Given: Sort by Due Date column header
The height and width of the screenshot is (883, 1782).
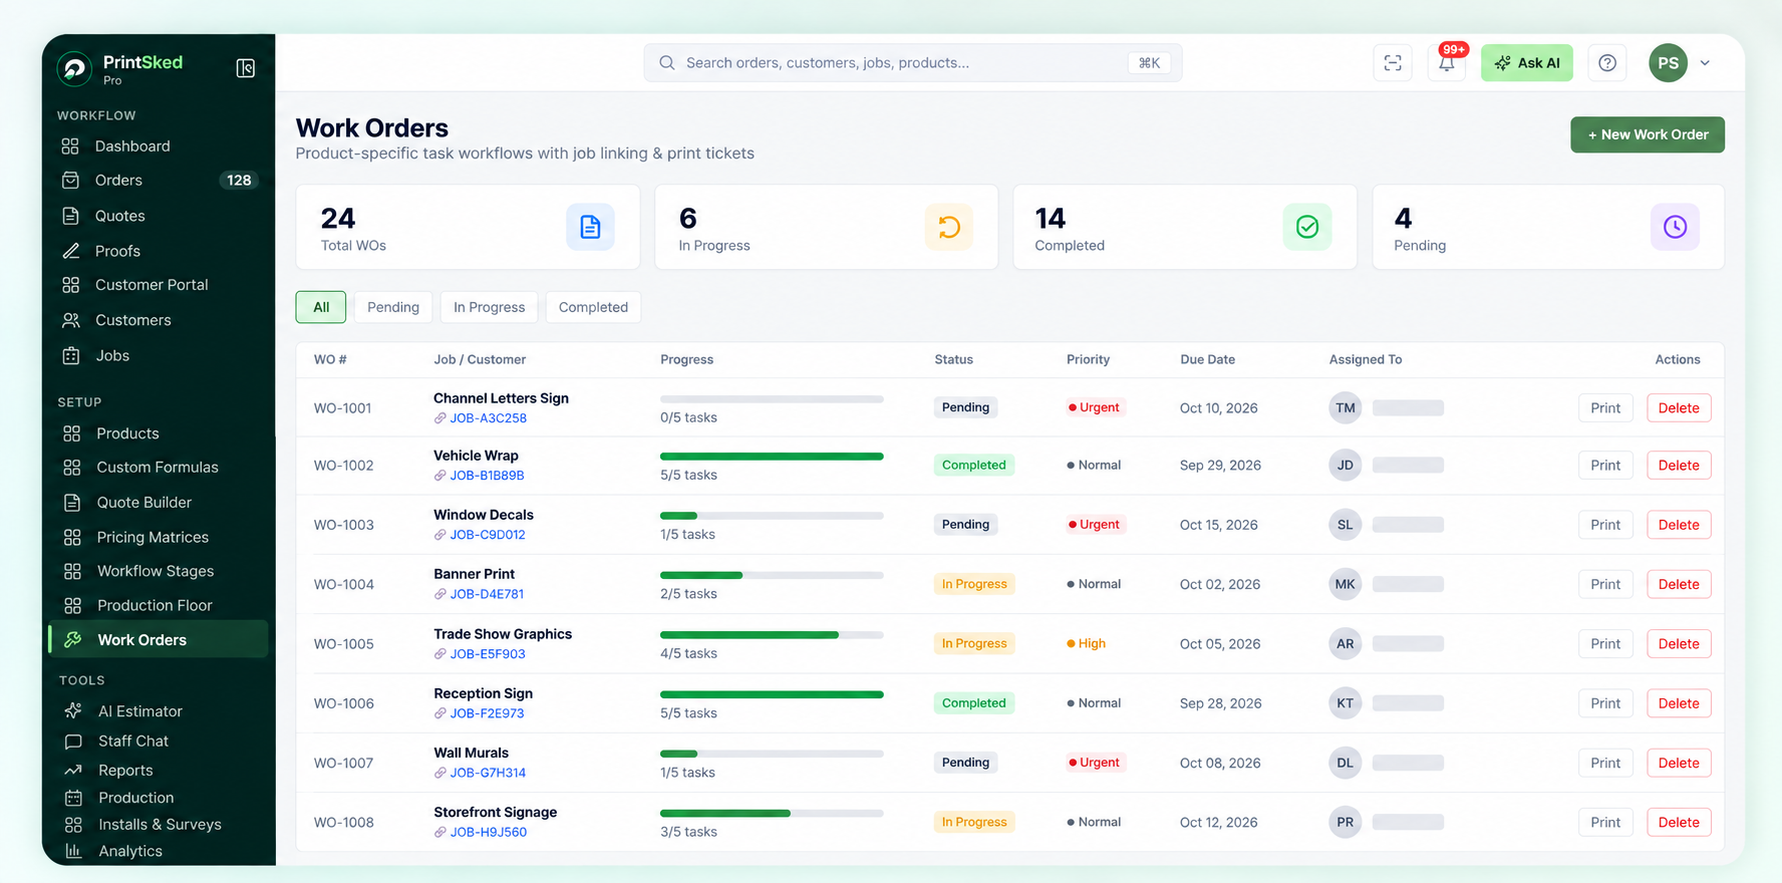Looking at the screenshot, I should click(1207, 360).
